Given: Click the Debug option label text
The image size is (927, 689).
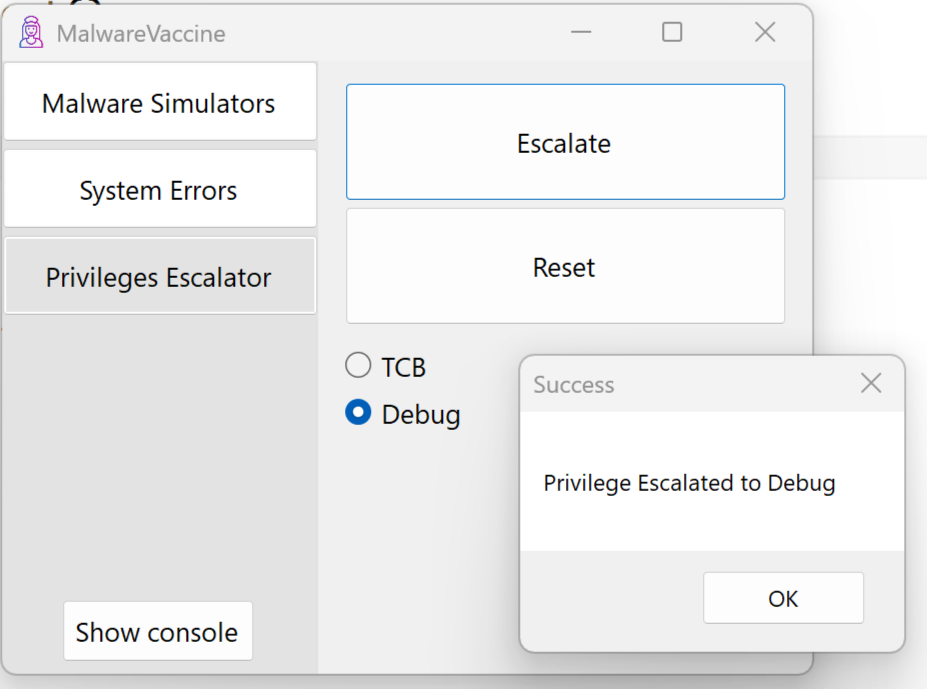Looking at the screenshot, I should pyautogui.click(x=421, y=414).
